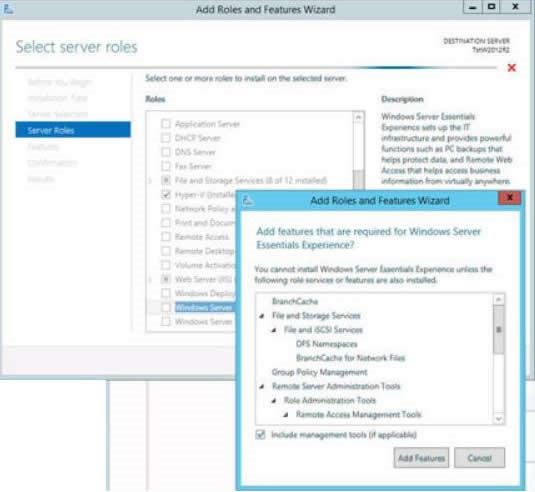Collapse the File and iSCSI Services node
The height and width of the screenshot is (492, 535).
point(274,330)
